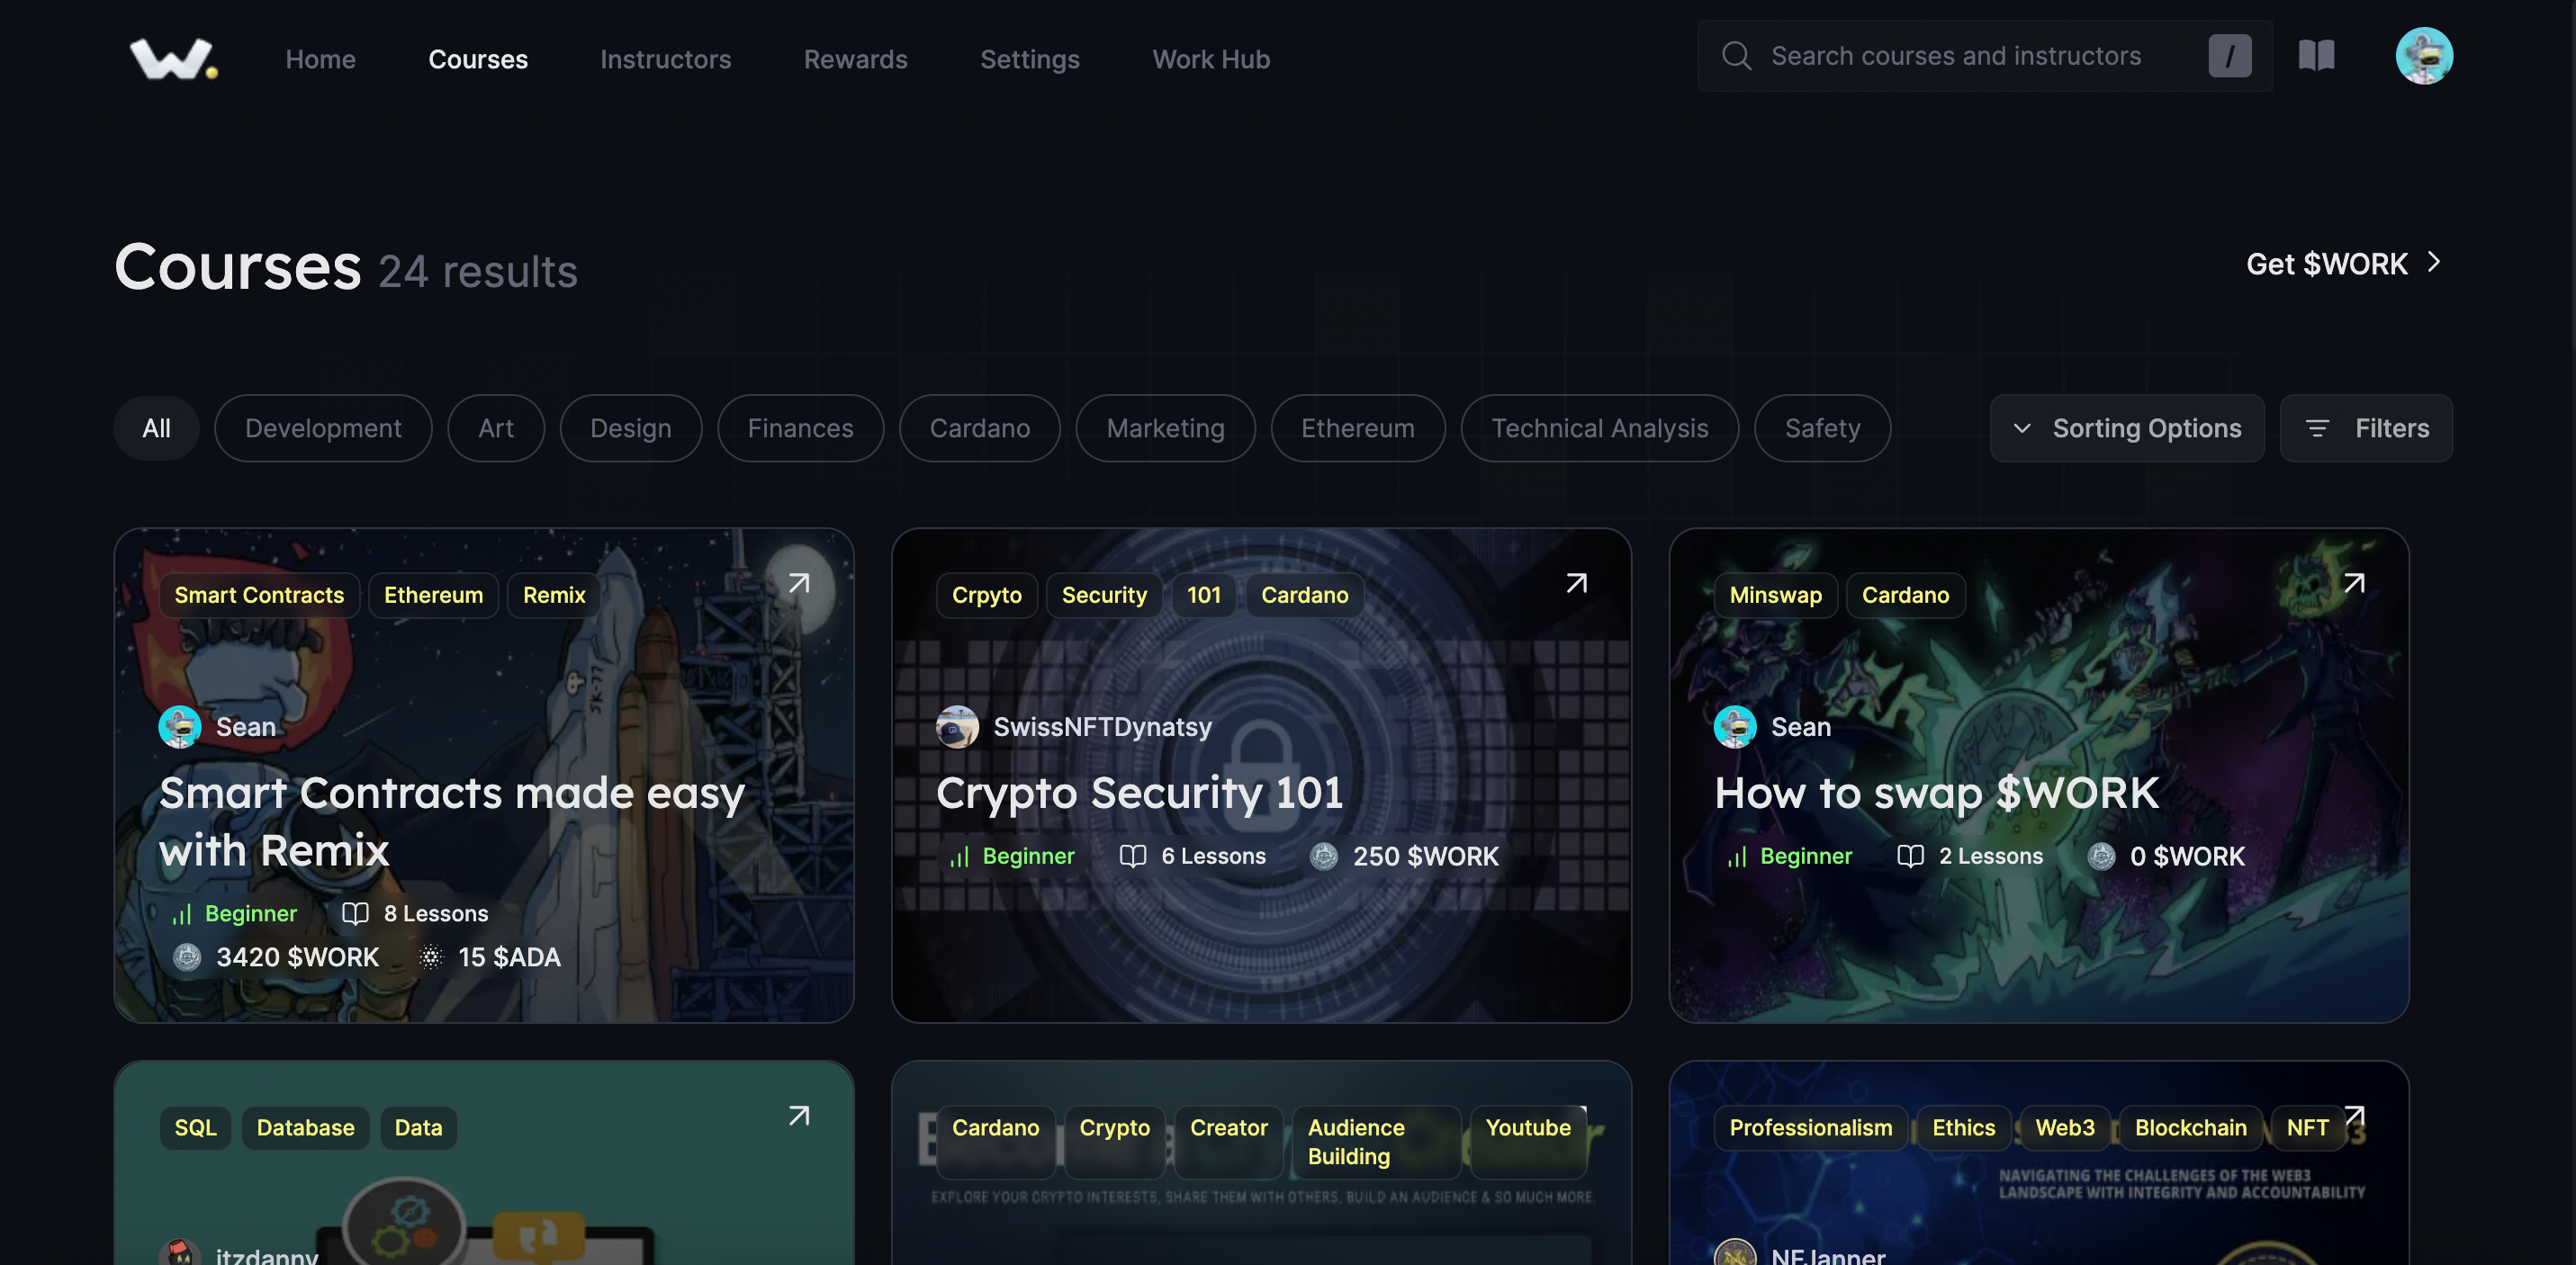Viewport: 2576px width, 1265px height.
Task: Filter courses by Art
Action: point(496,428)
